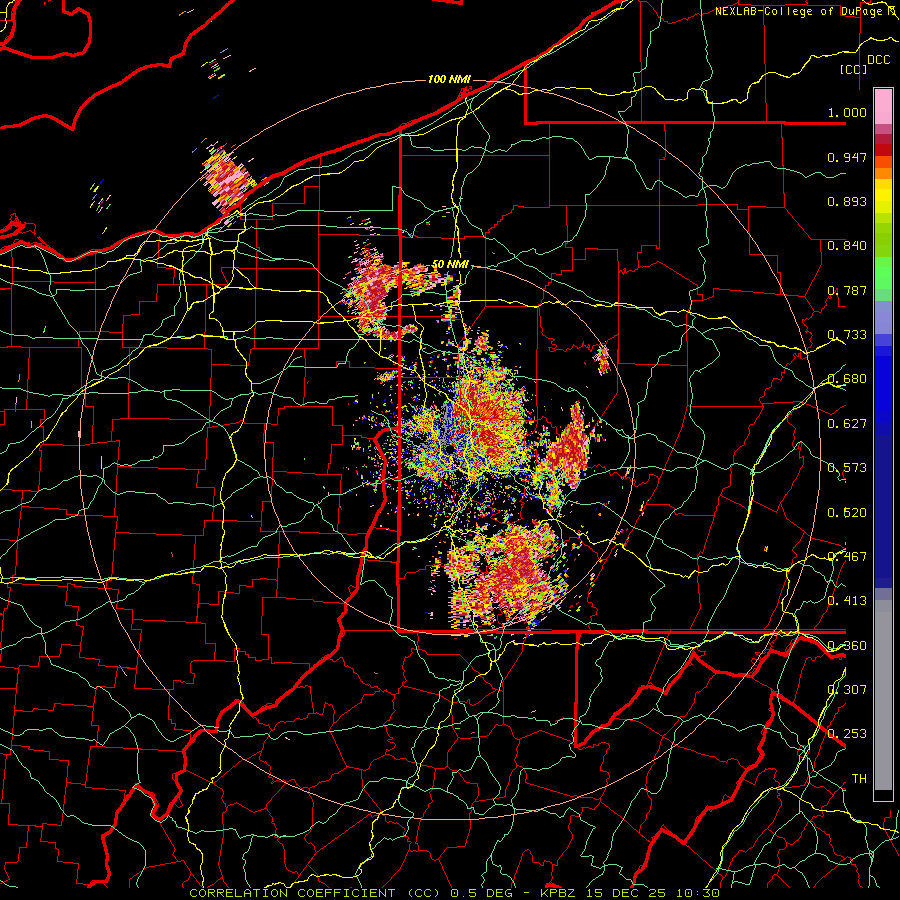Select the 0.360 scale value

[847, 646]
